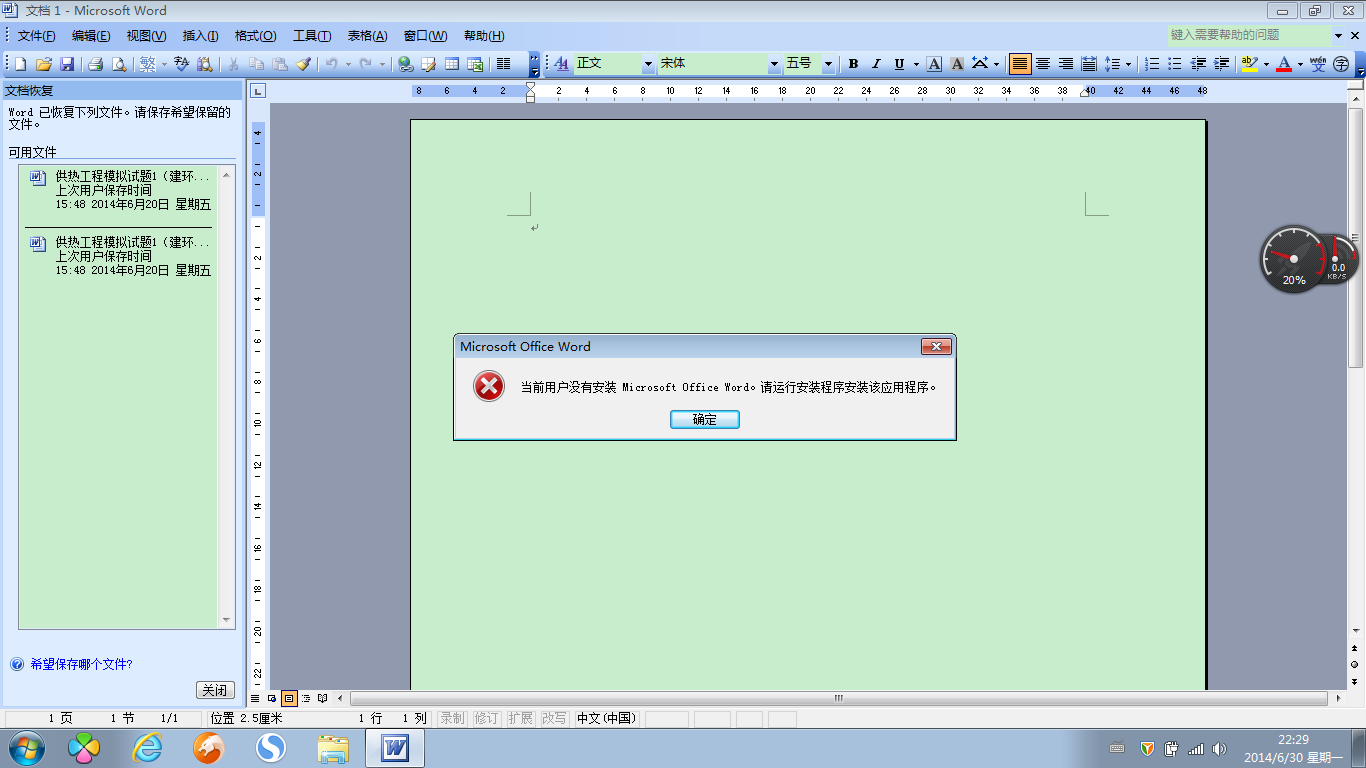This screenshot has width=1366, height=768.
Task: Click the horizontal scrollbar of the document
Action: tap(840, 698)
